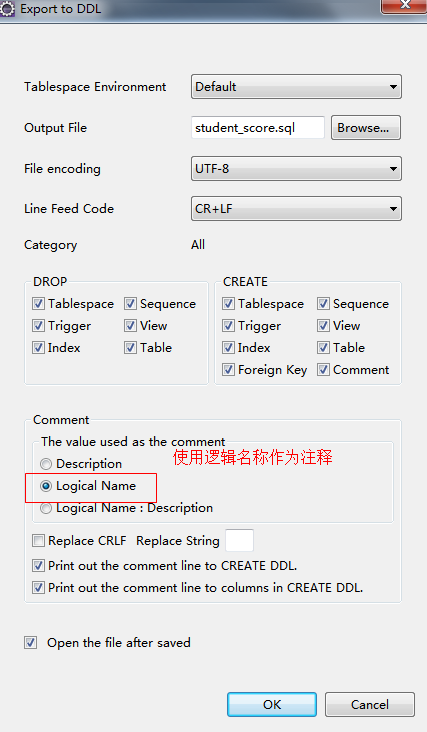Viewport: 427px width, 732px height.
Task: Open the Tablespace Environment dropdown
Action: (296, 86)
